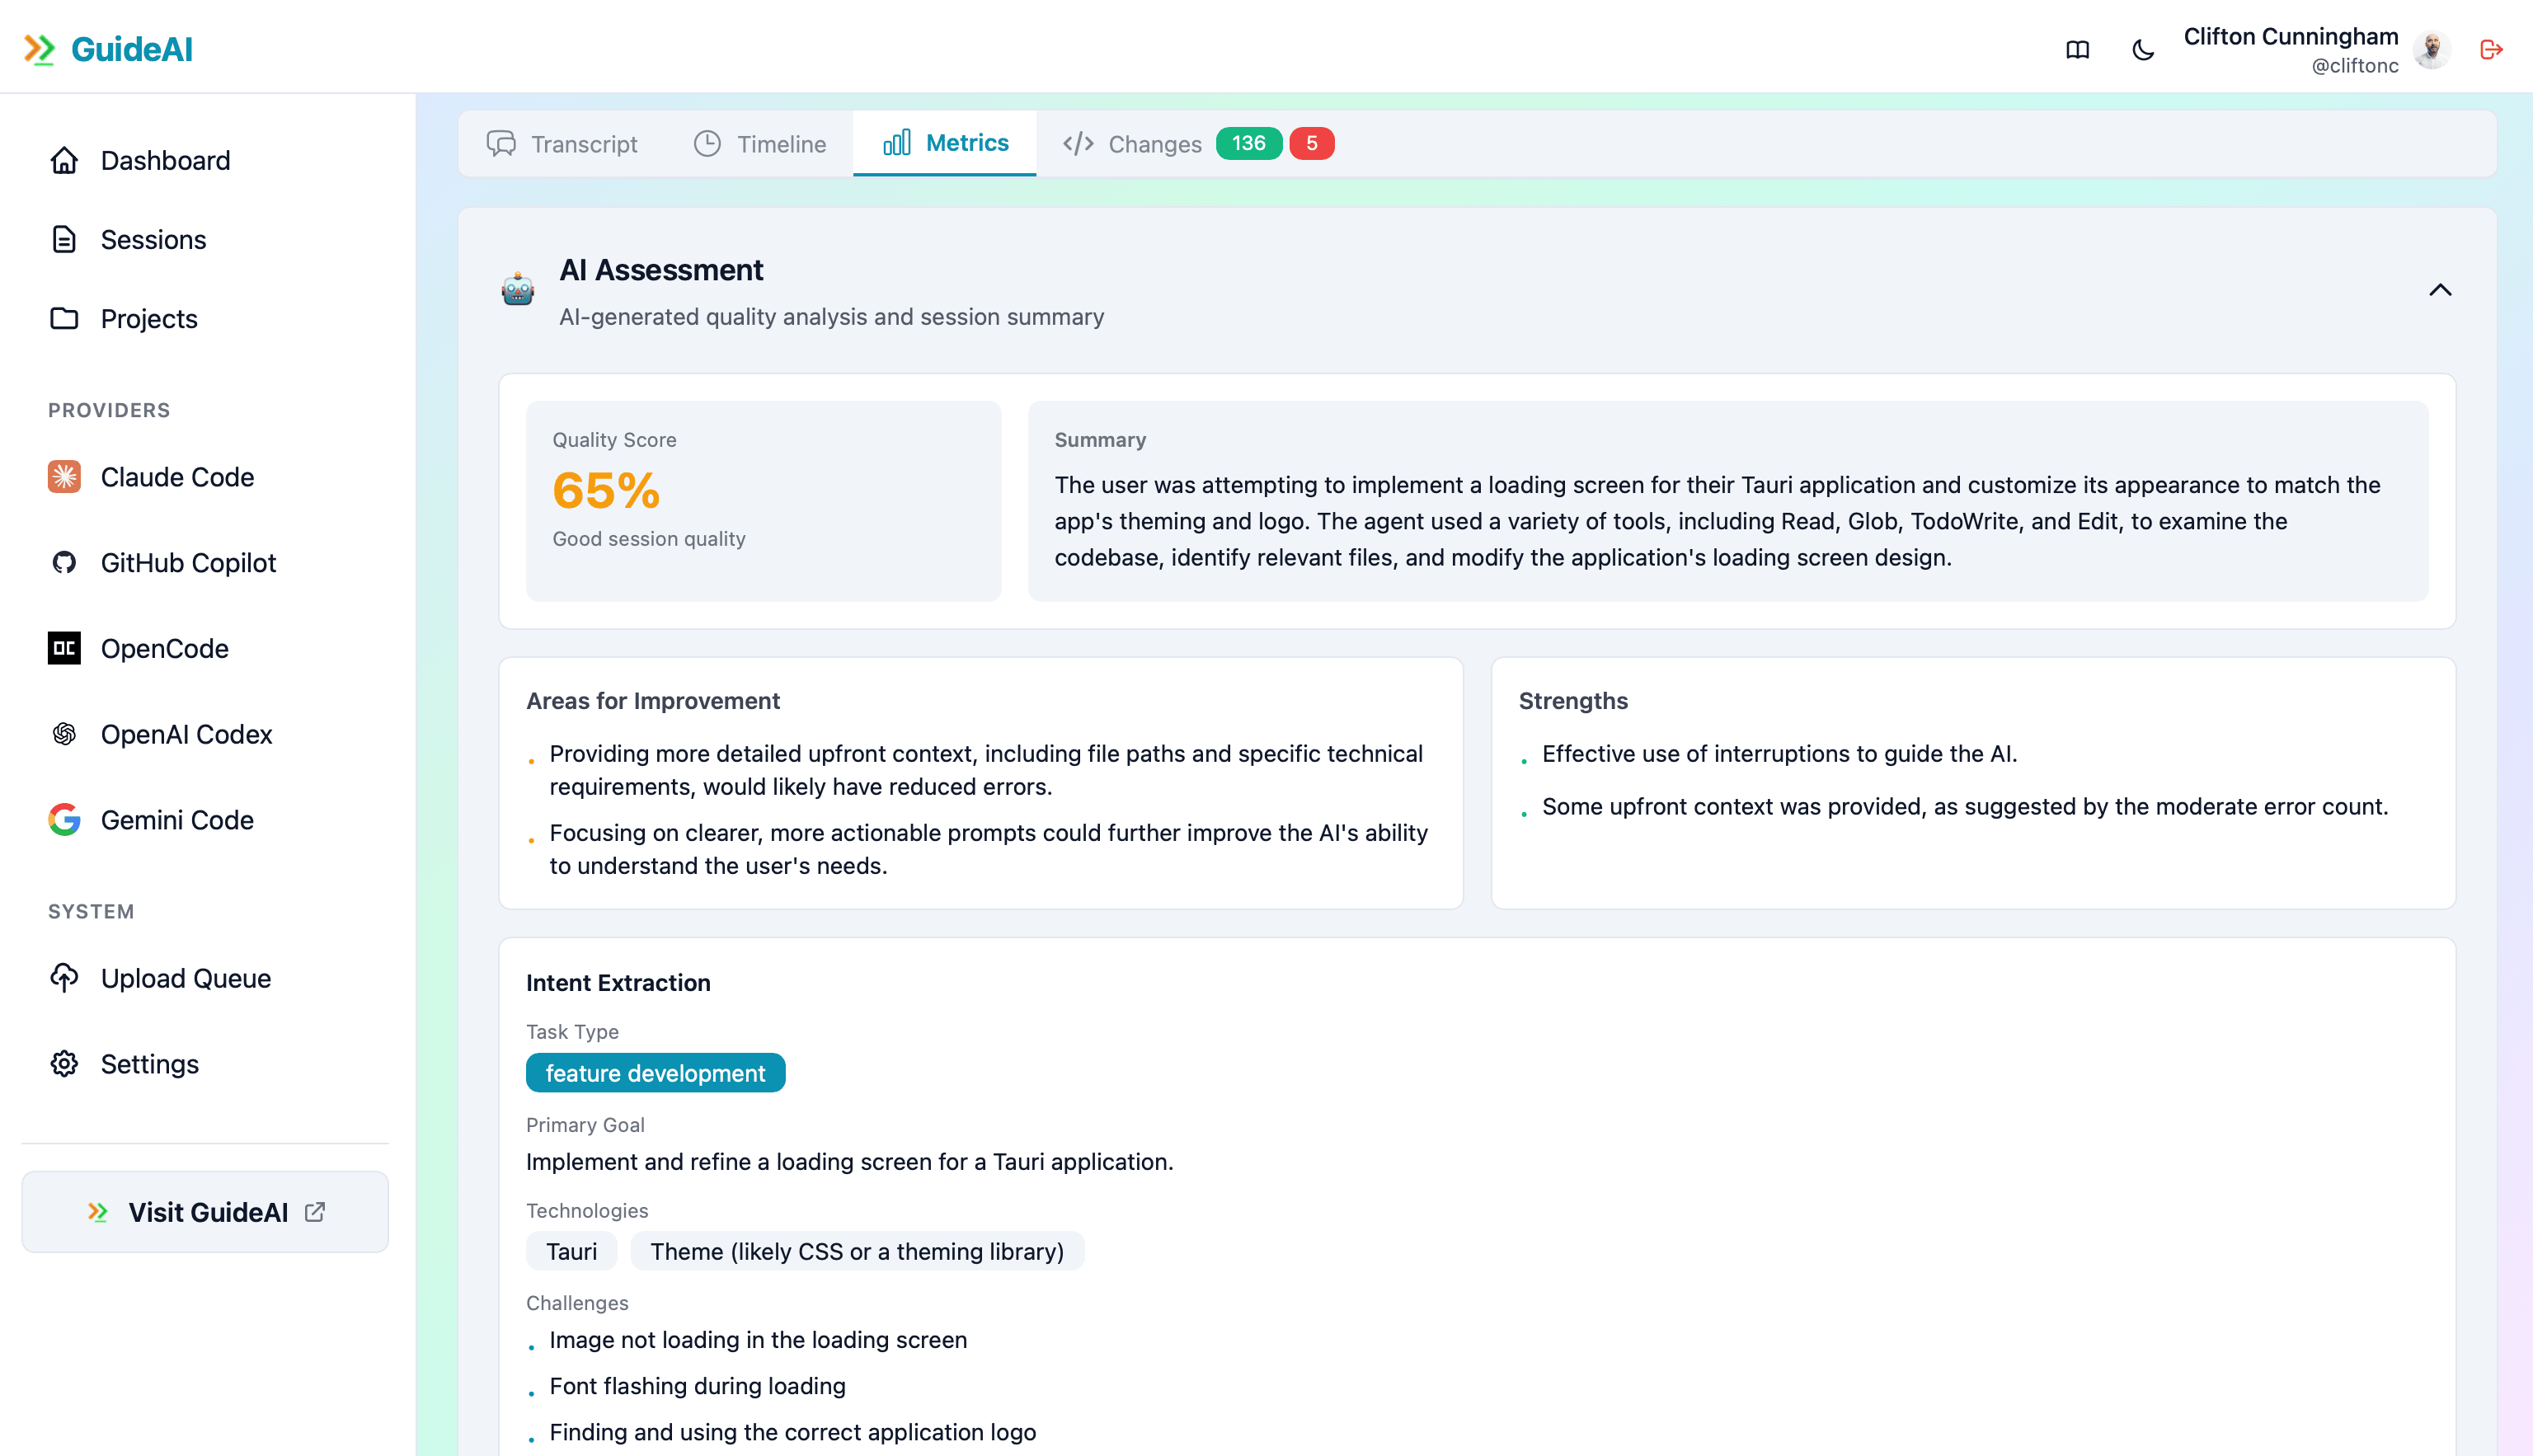Select the Tauri technology chip
Viewport: 2533px width, 1456px height.
click(571, 1251)
